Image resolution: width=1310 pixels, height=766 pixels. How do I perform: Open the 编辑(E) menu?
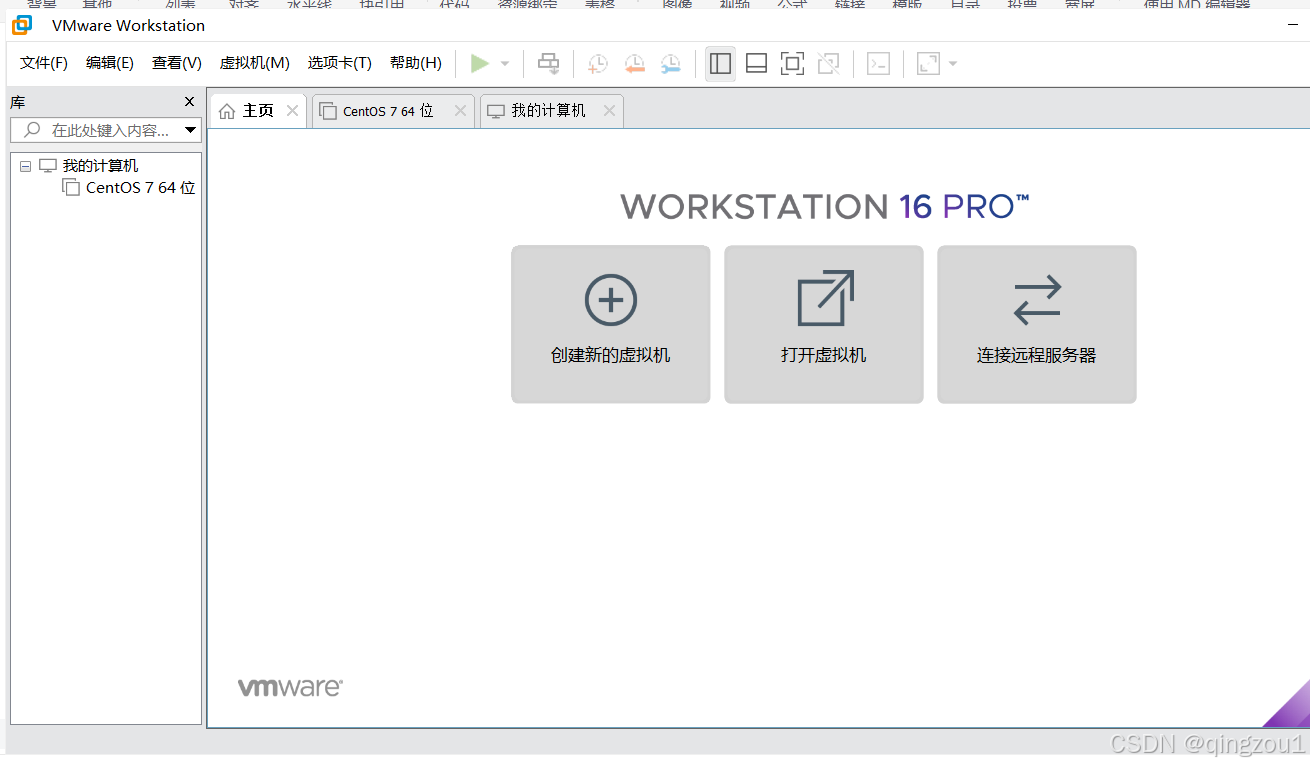[110, 63]
